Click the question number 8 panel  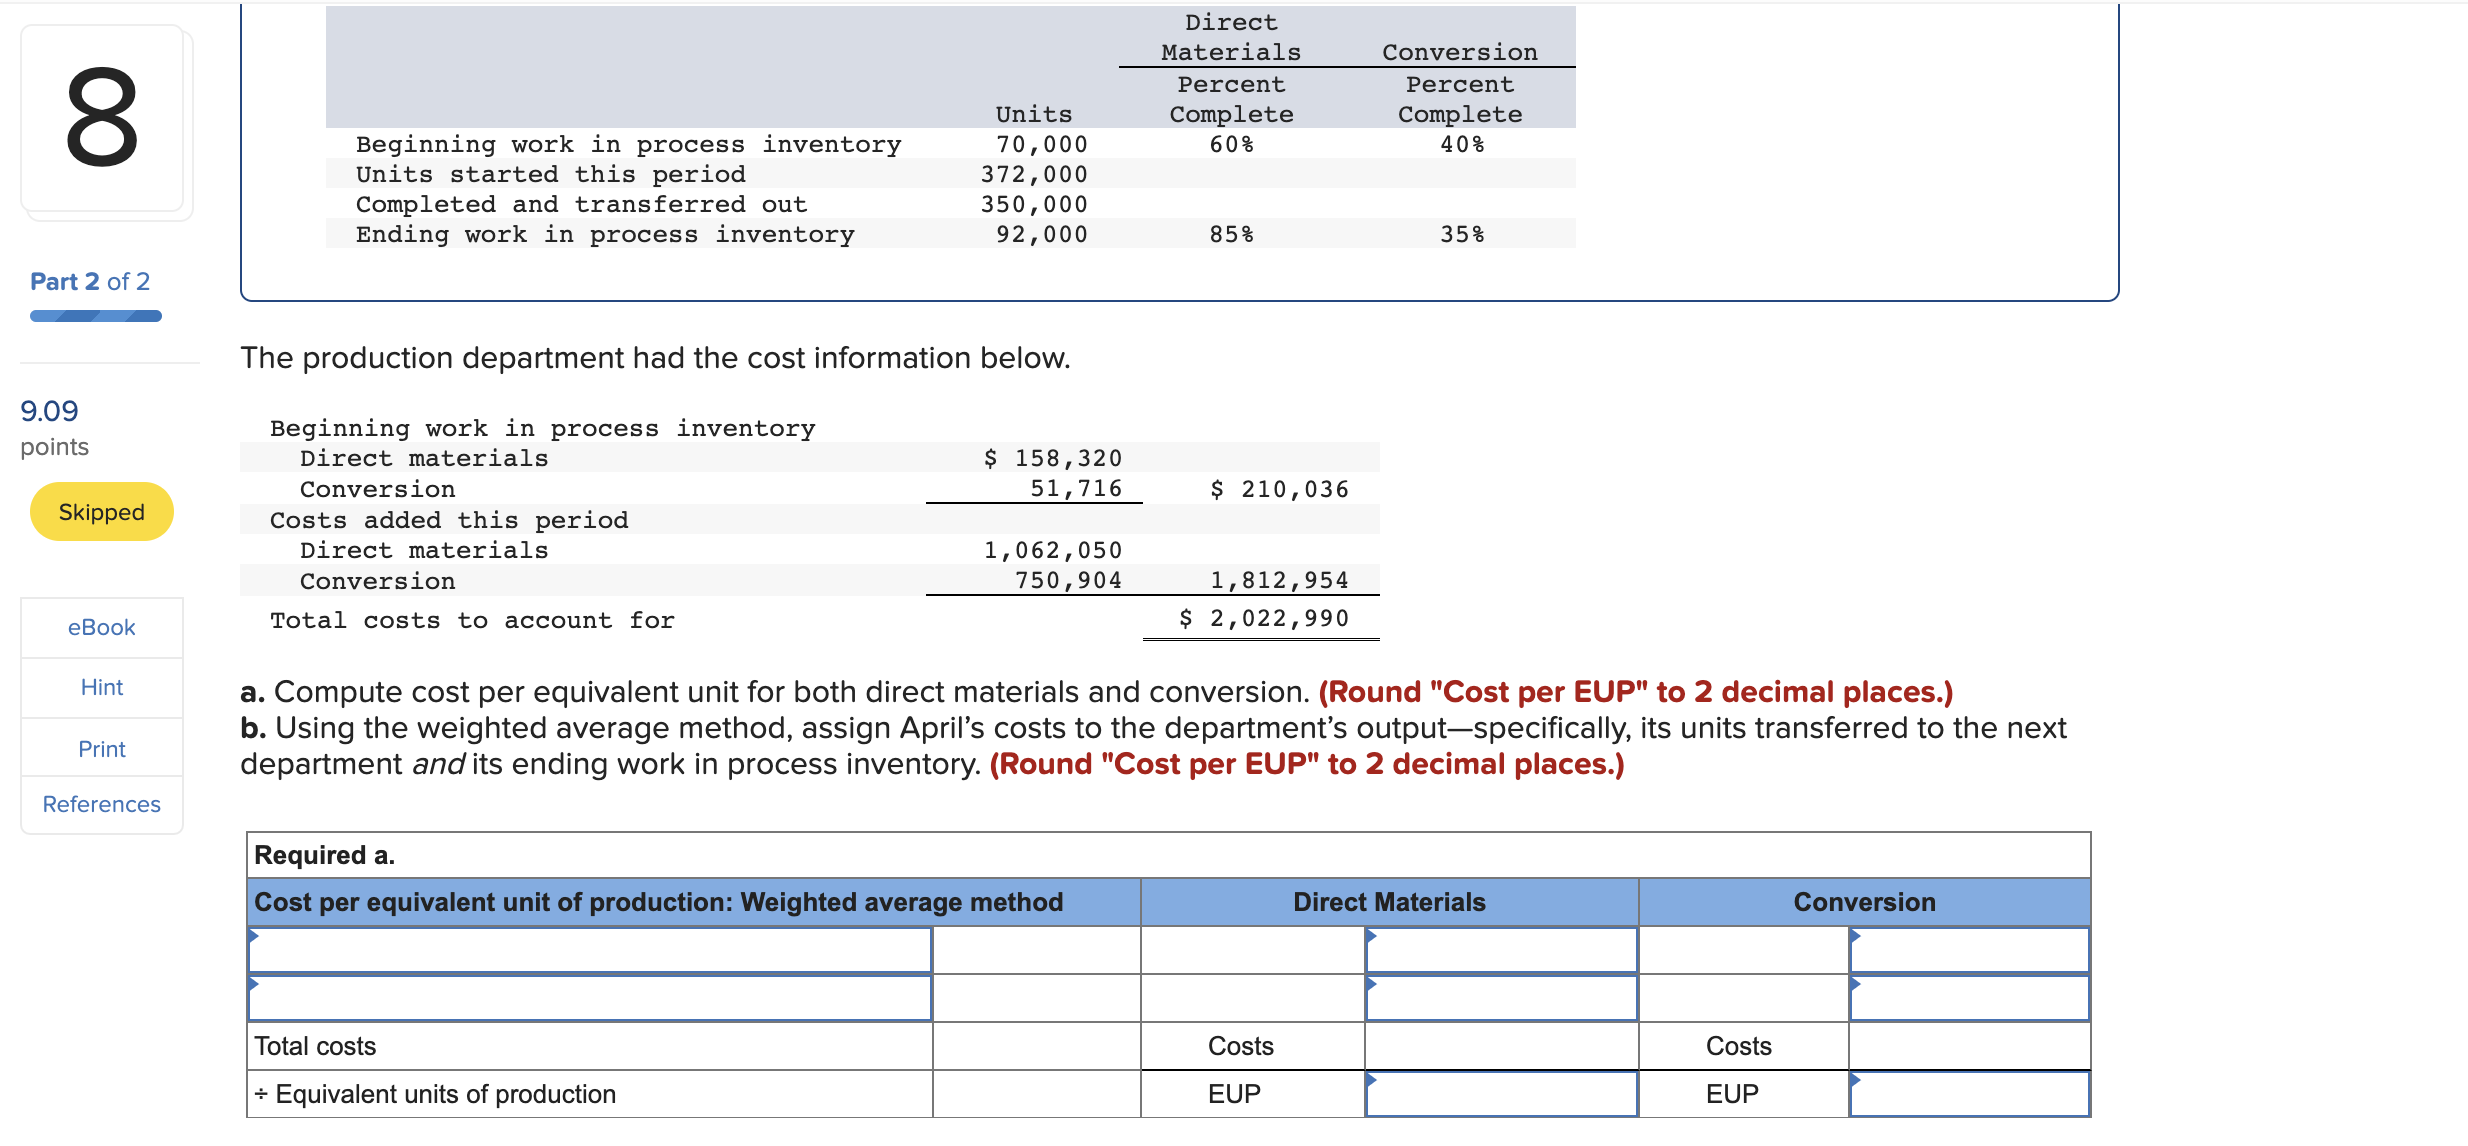click(105, 120)
